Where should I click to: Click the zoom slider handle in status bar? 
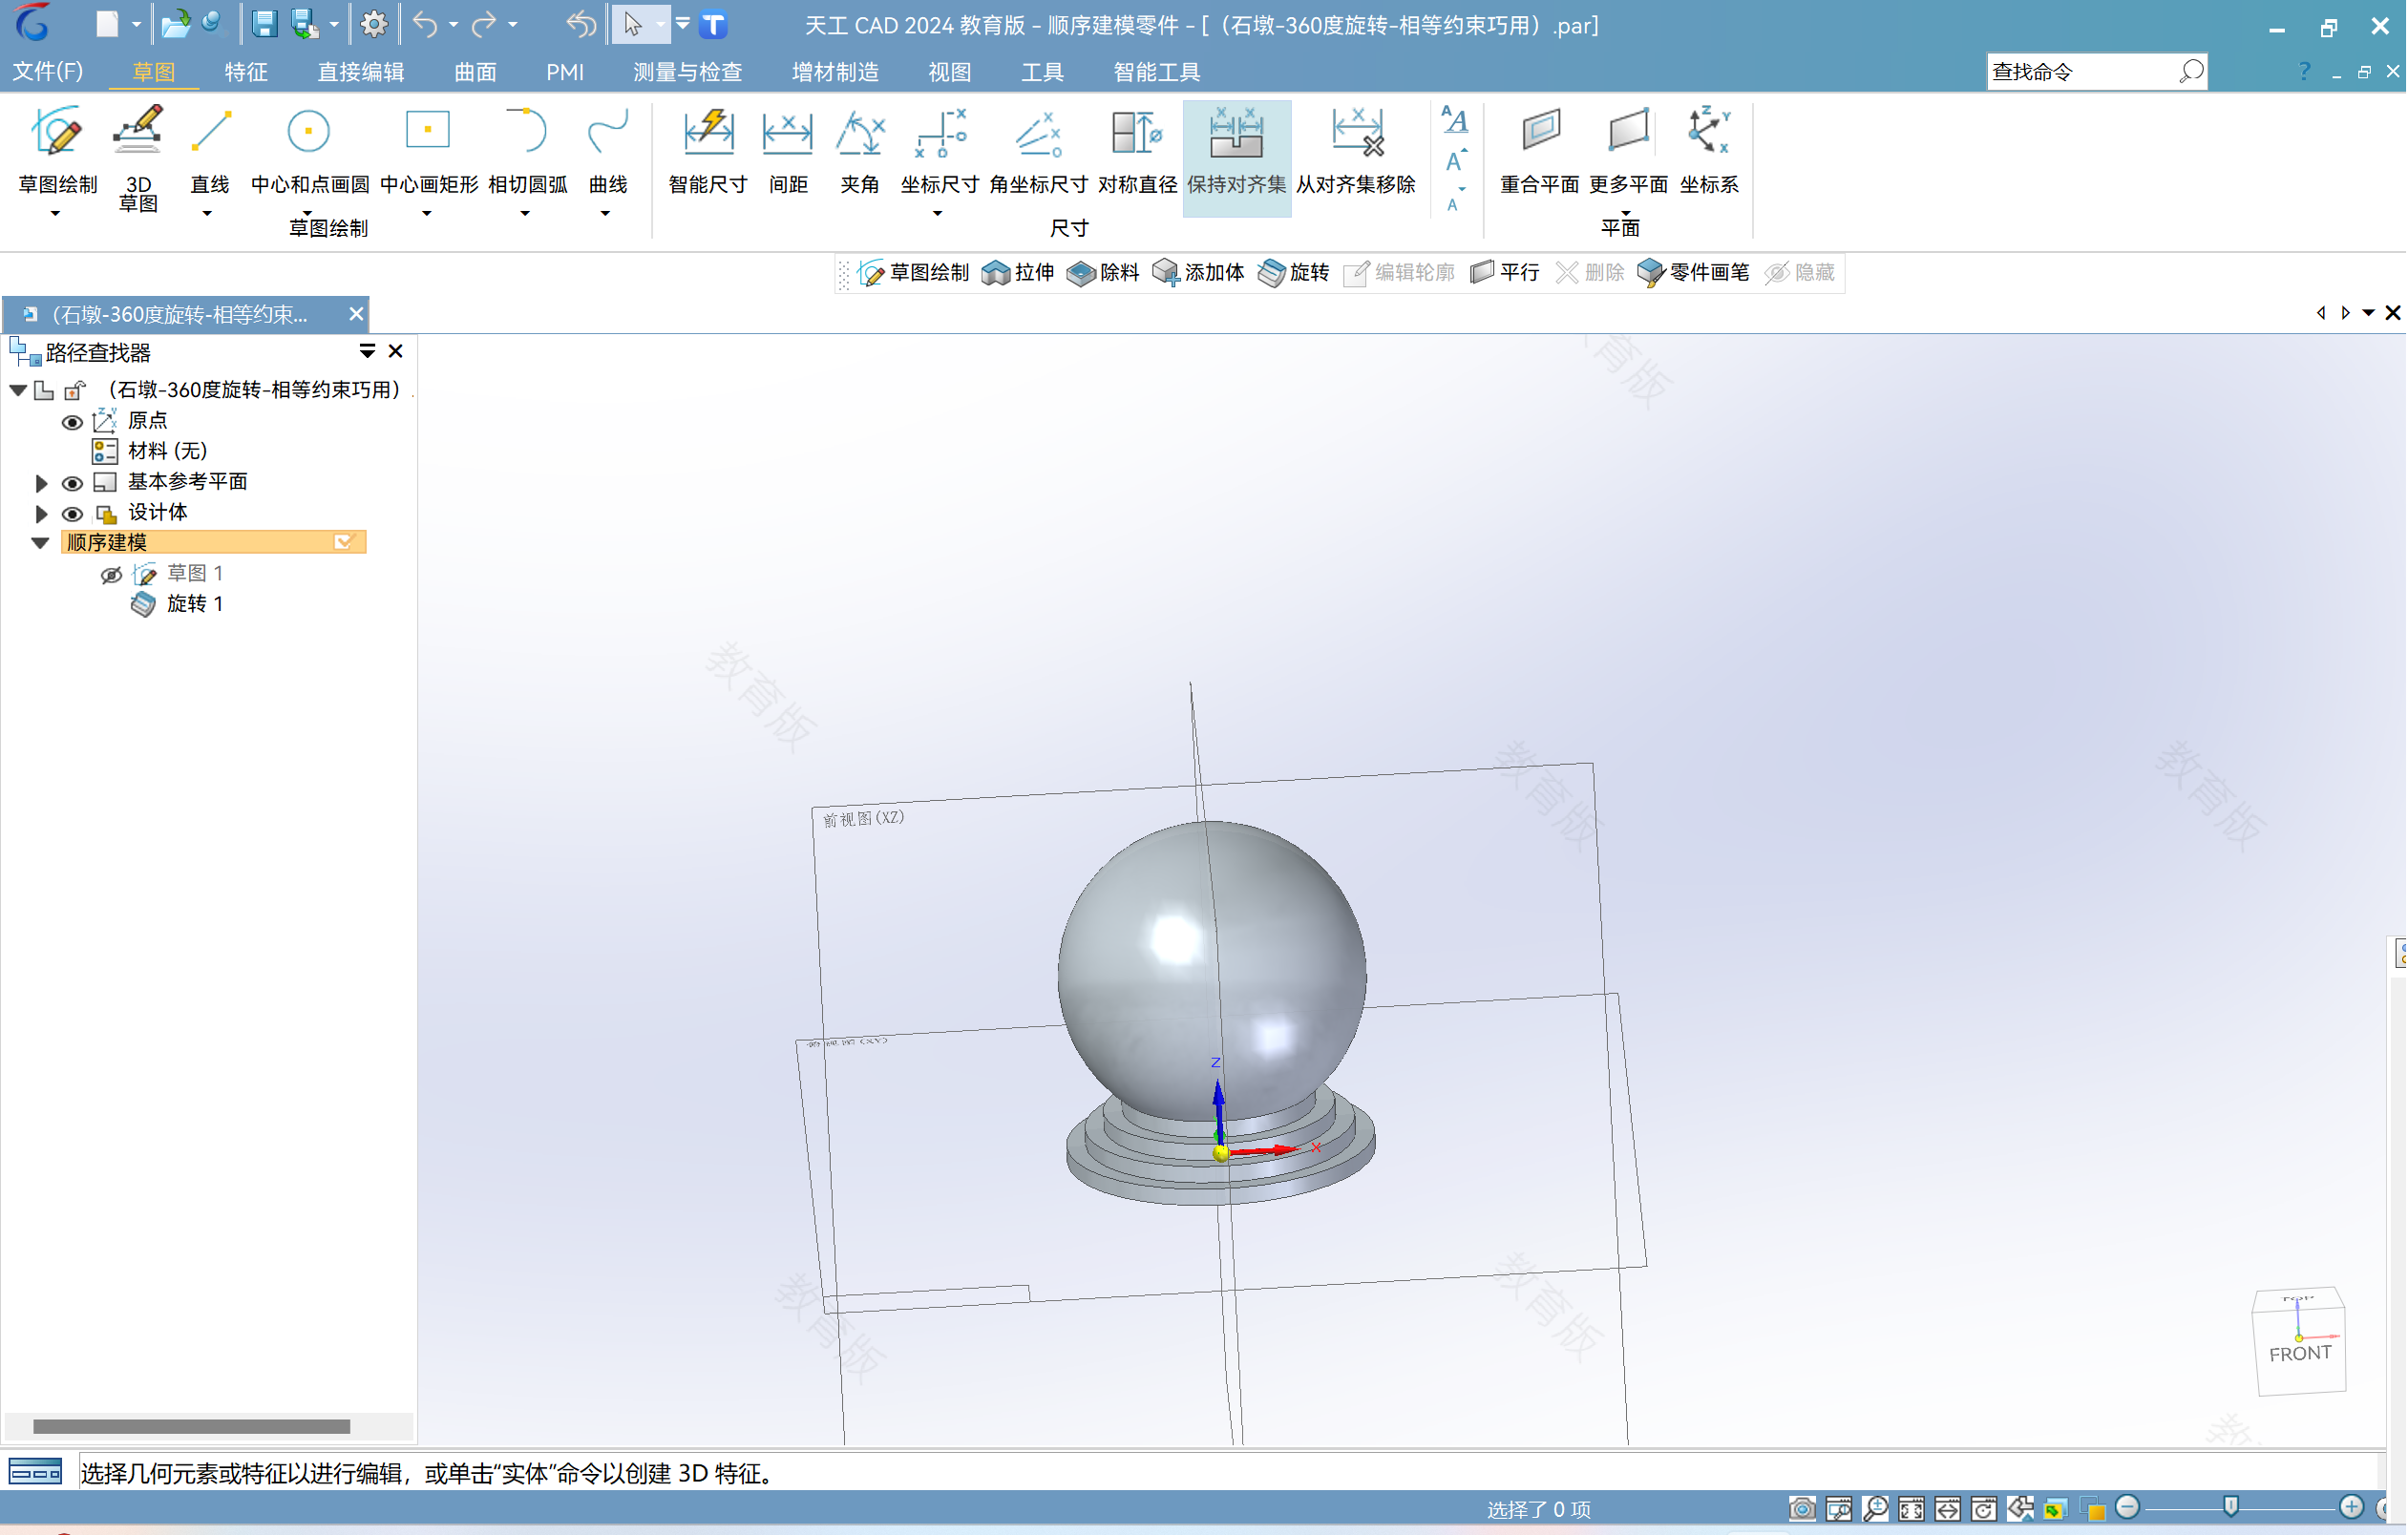point(2231,1507)
